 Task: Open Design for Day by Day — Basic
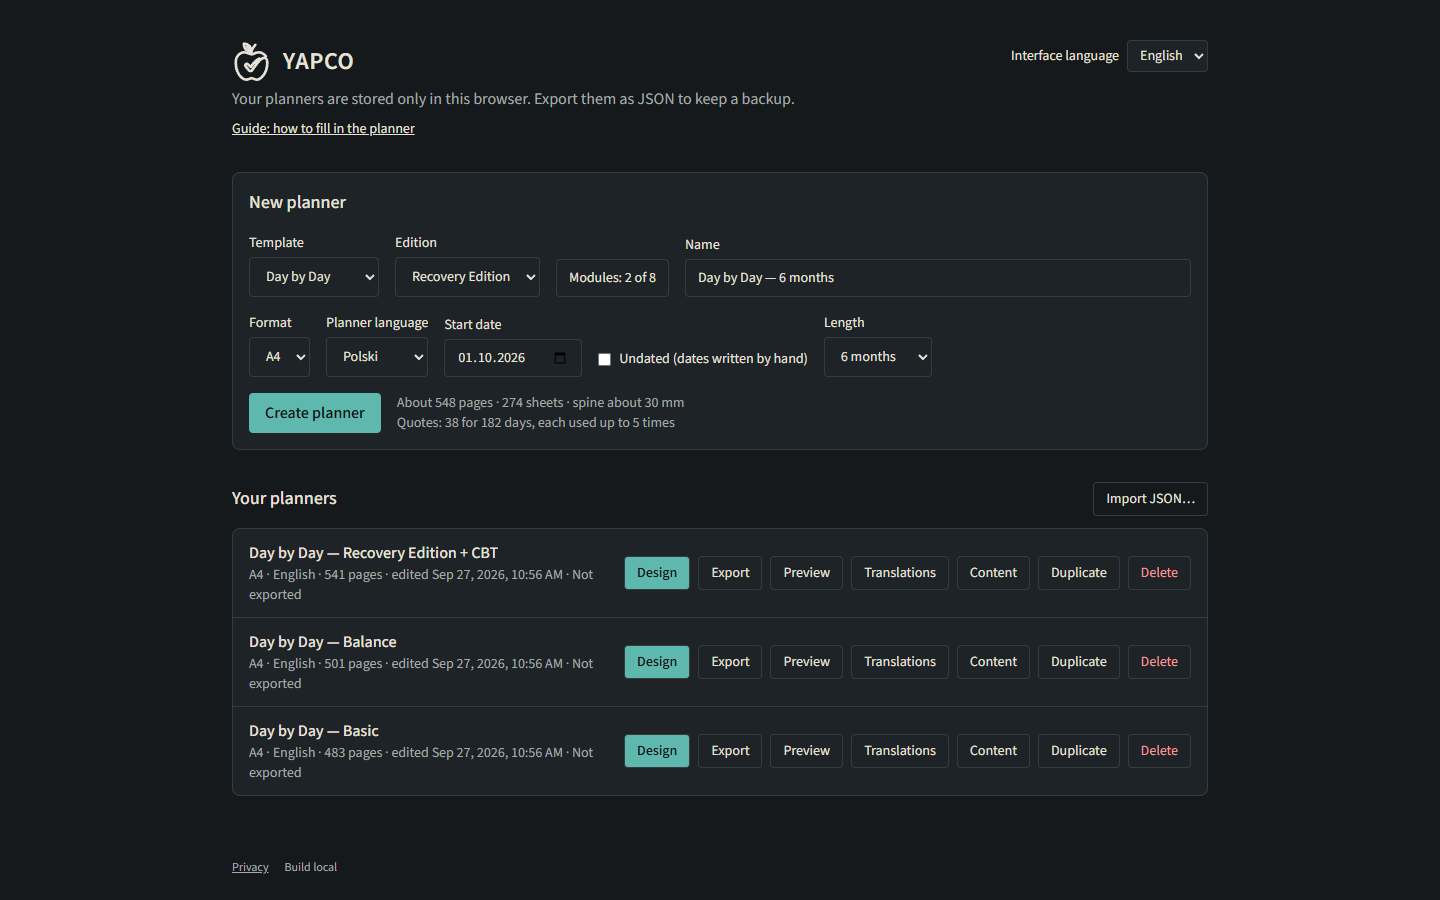tap(657, 751)
